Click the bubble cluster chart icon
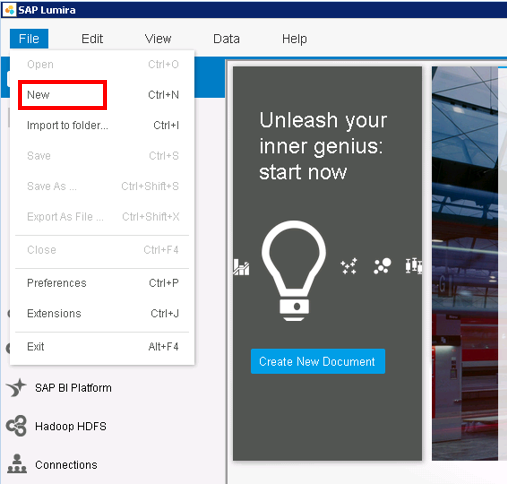 382,266
